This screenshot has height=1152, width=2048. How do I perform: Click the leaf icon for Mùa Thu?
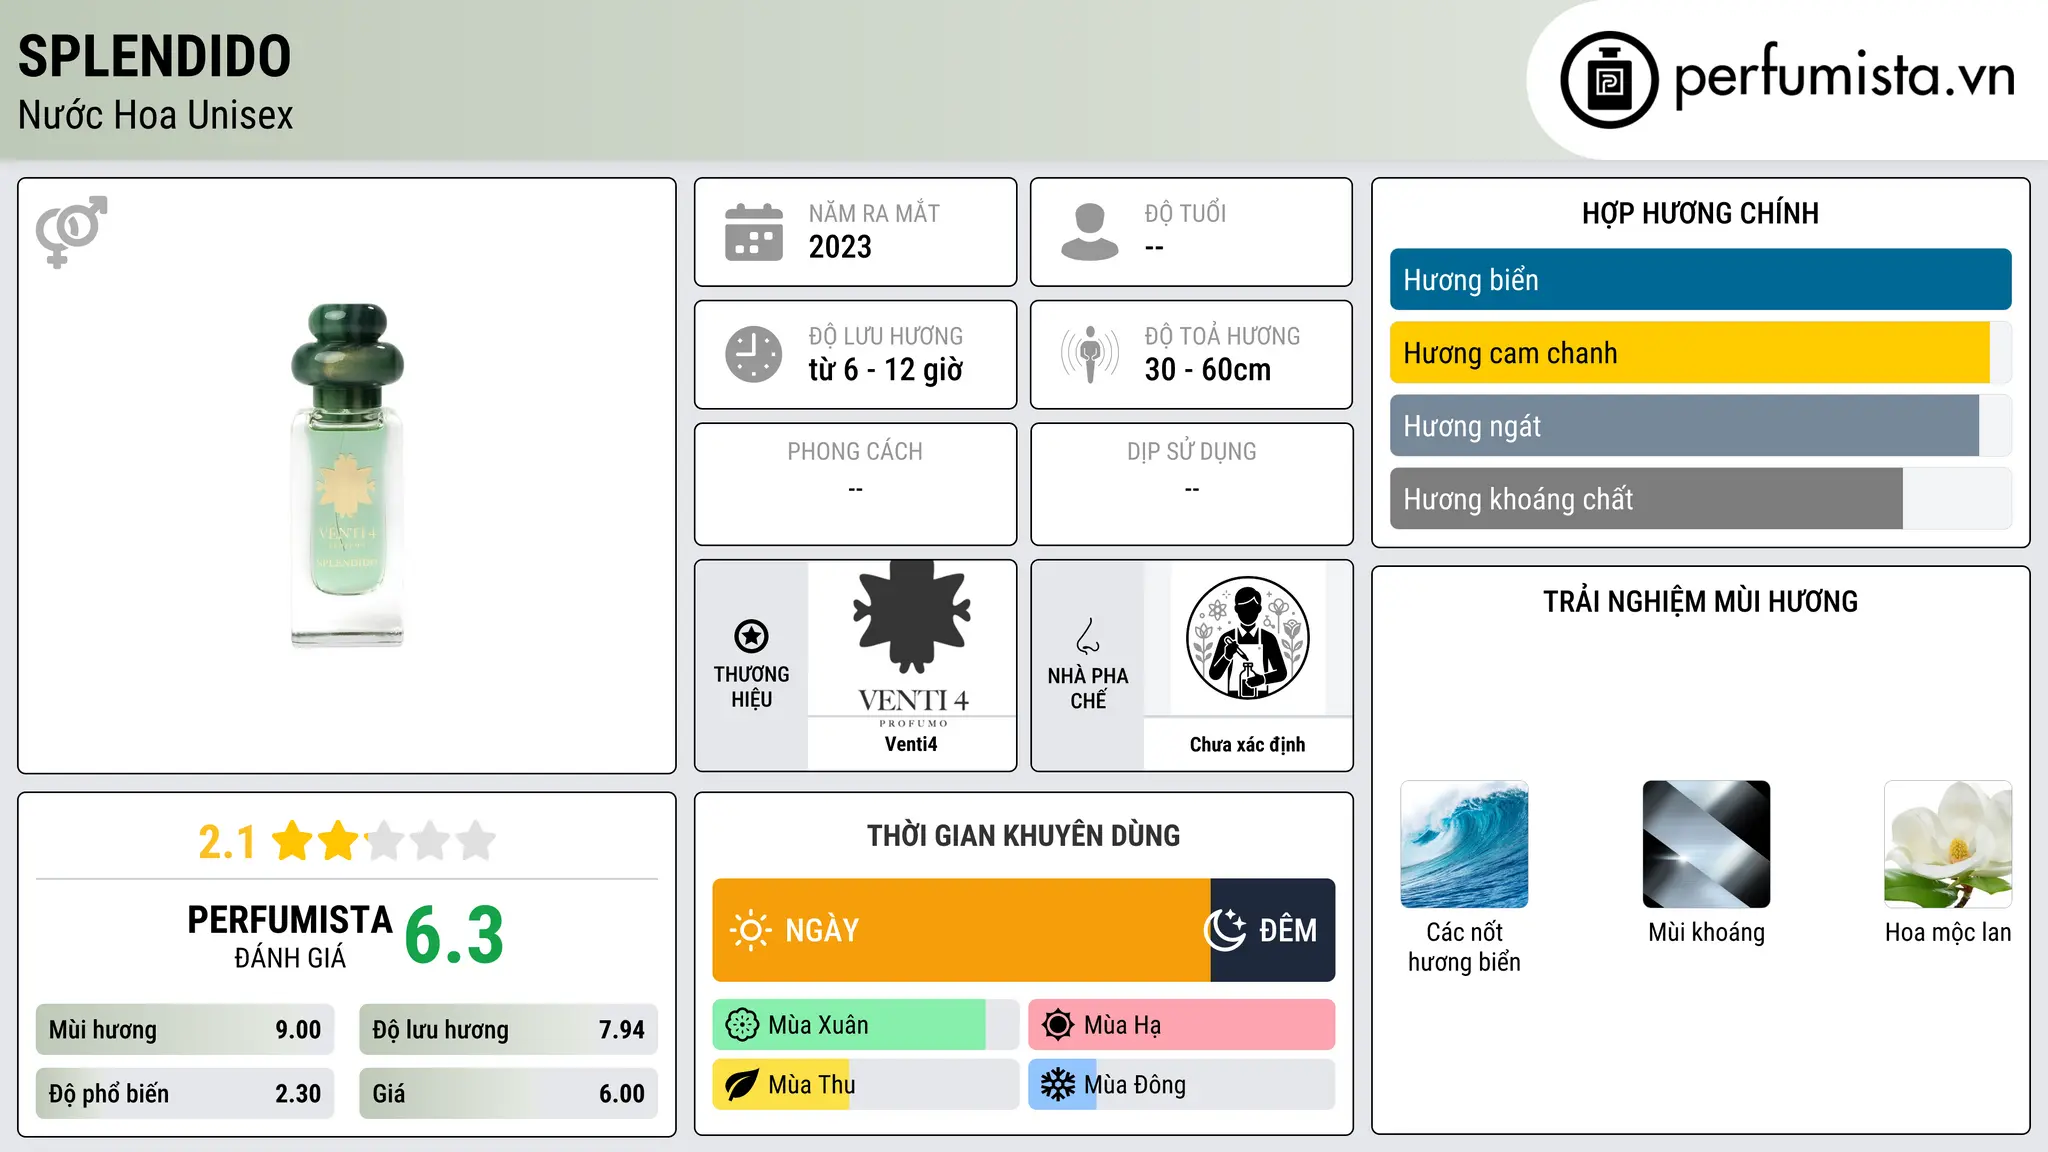(x=742, y=1085)
